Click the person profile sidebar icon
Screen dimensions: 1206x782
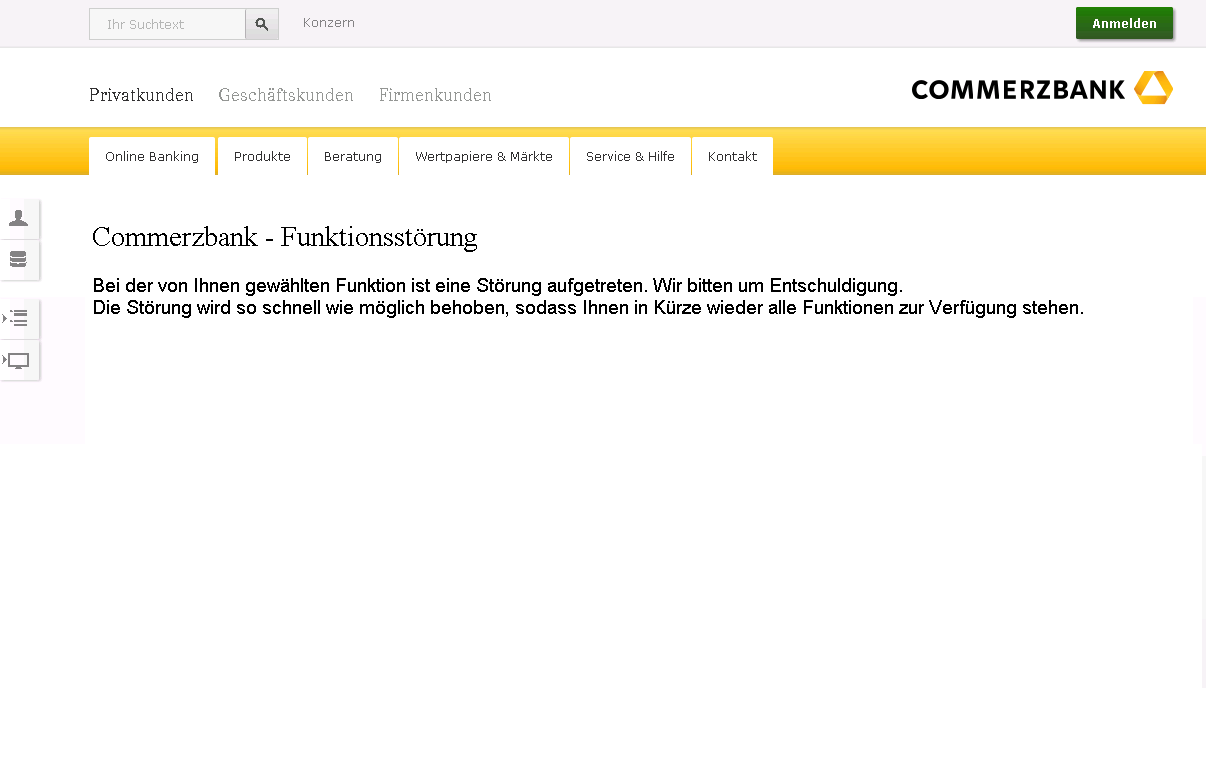point(18,219)
